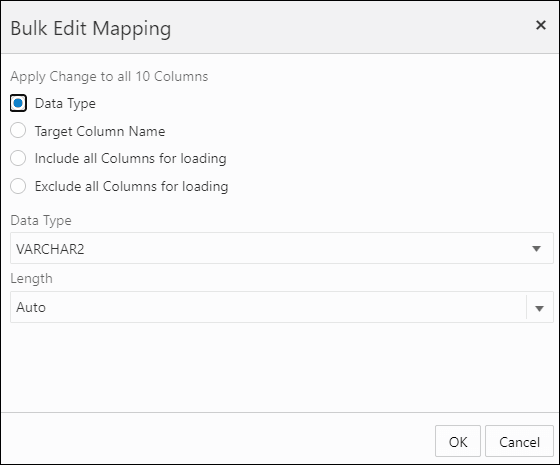Screen dimensions: 560x465
Task: Confirm changes with the OK button
Action: [x=458, y=441]
